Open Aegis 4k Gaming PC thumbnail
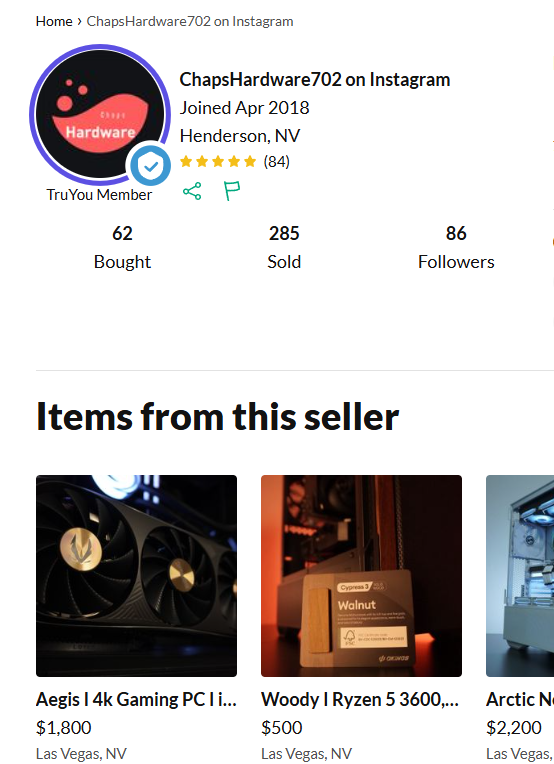554x764 pixels. point(136,576)
